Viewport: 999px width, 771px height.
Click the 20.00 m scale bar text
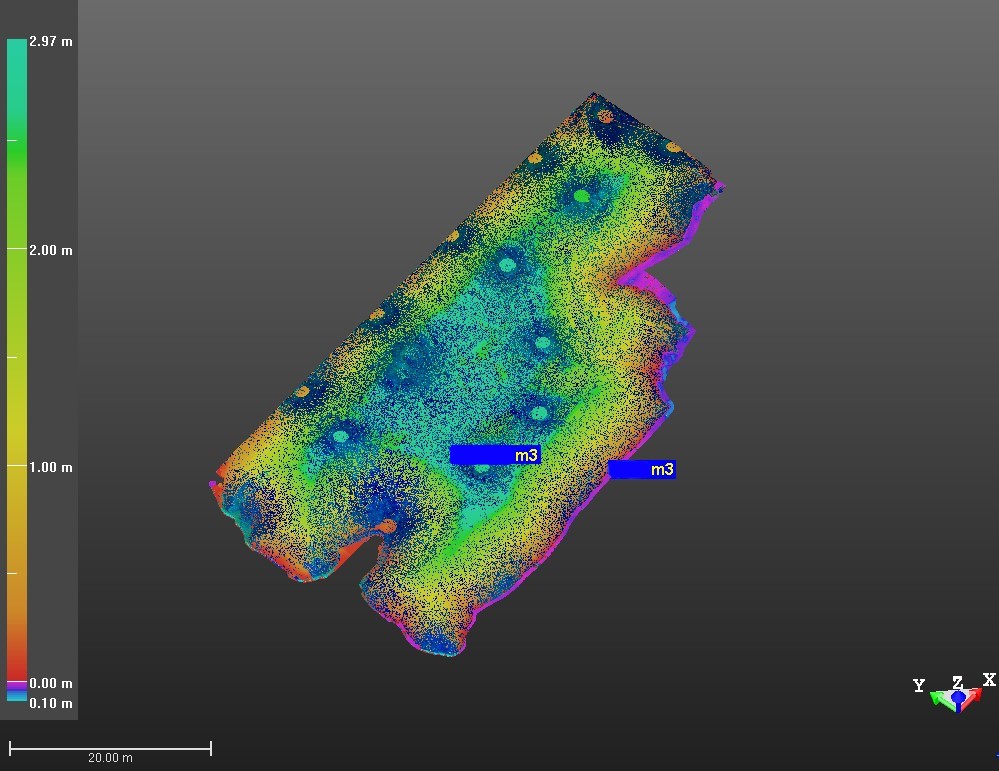coord(110,758)
